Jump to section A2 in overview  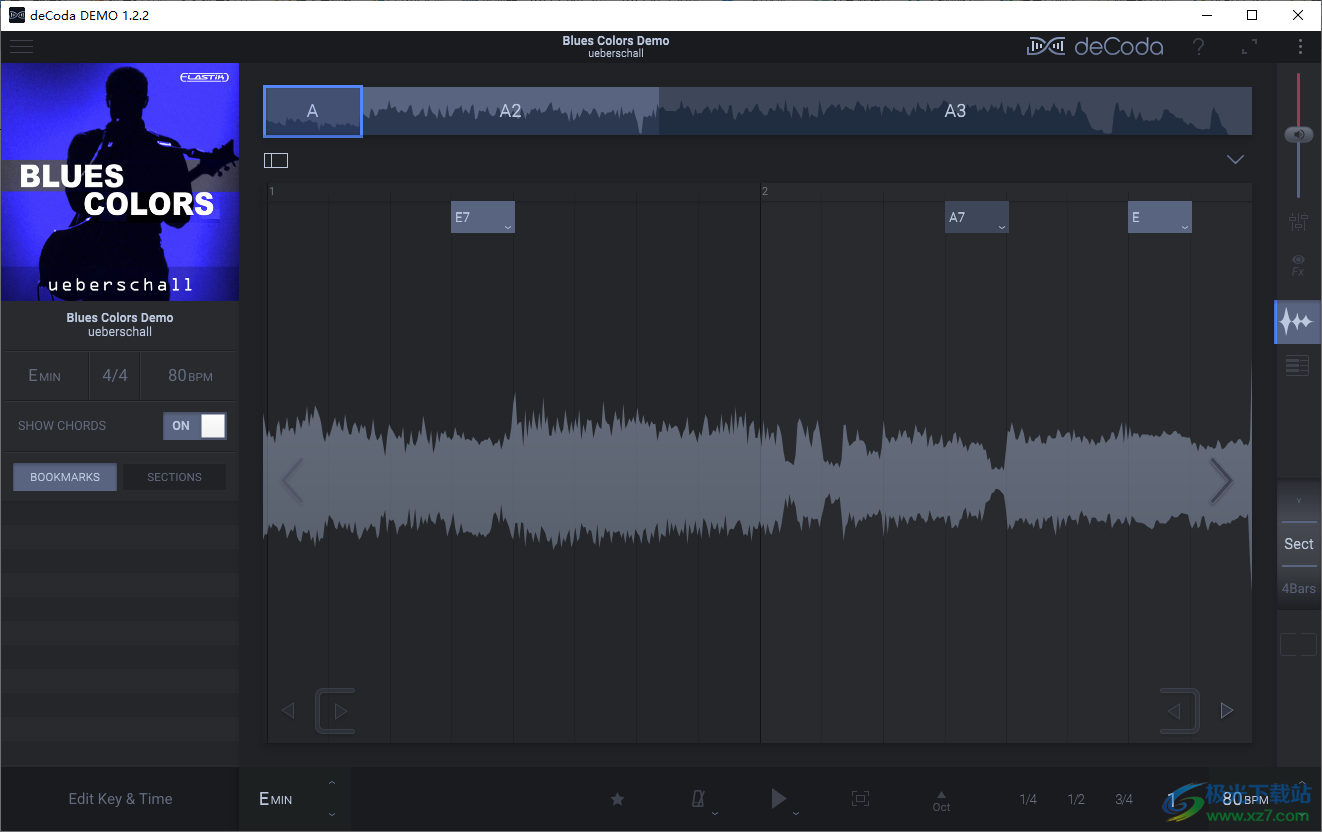pos(510,111)
